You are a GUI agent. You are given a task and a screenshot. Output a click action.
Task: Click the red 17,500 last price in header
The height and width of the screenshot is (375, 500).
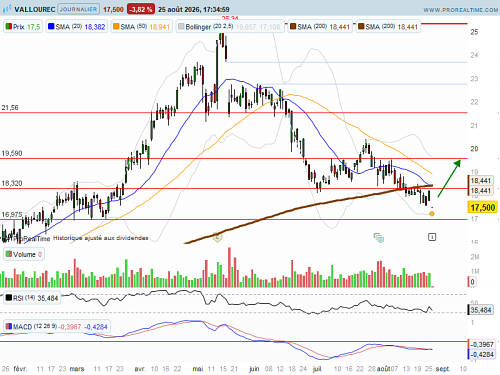[113, 9]
